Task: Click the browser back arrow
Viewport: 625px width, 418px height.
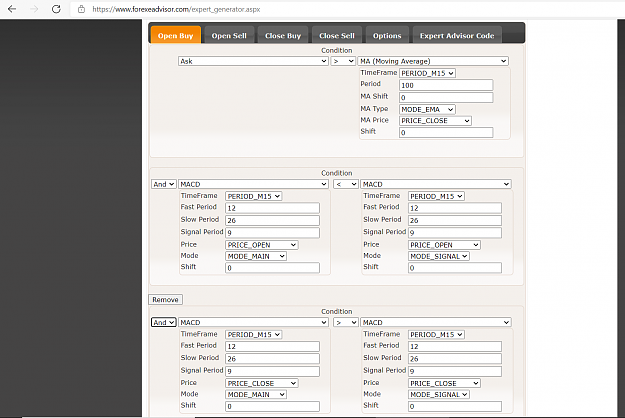Action: point(12,9)
